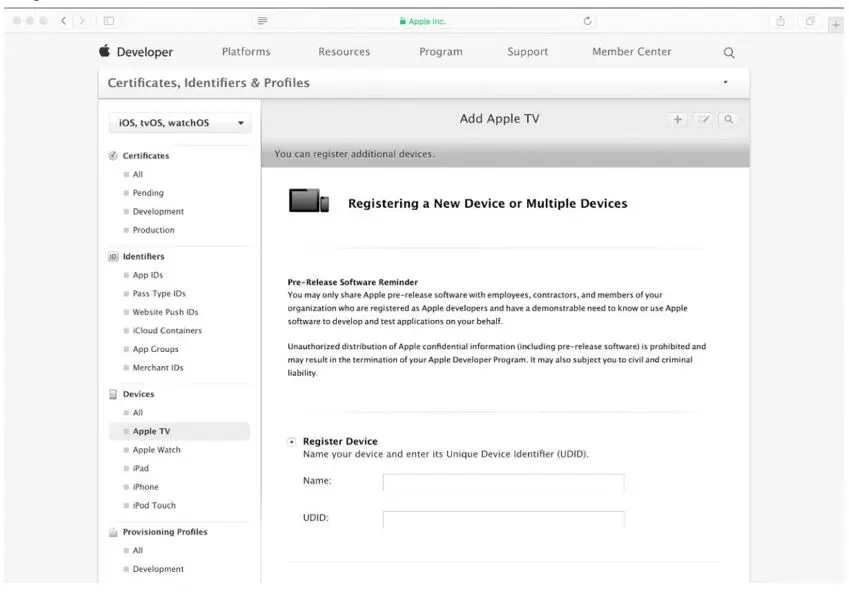Click the Safari address bar
Screen dimensions: 850x594
coord(423,21)
